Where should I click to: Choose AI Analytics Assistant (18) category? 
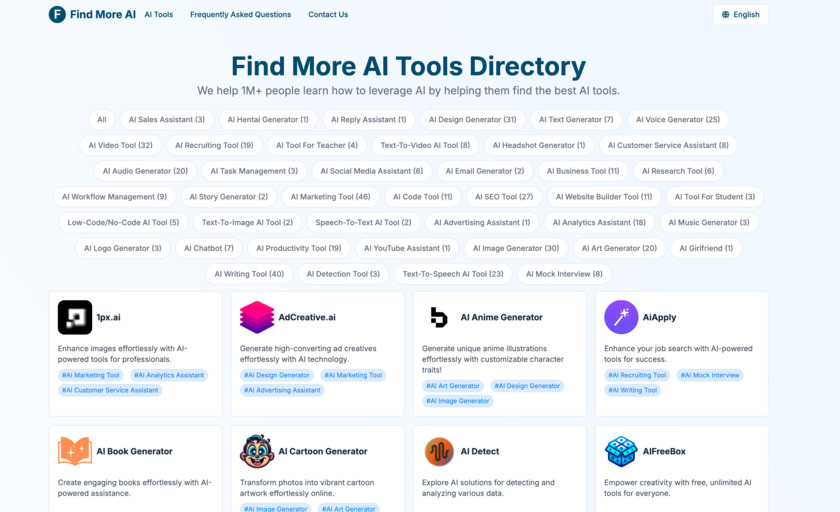click(599, 222)
